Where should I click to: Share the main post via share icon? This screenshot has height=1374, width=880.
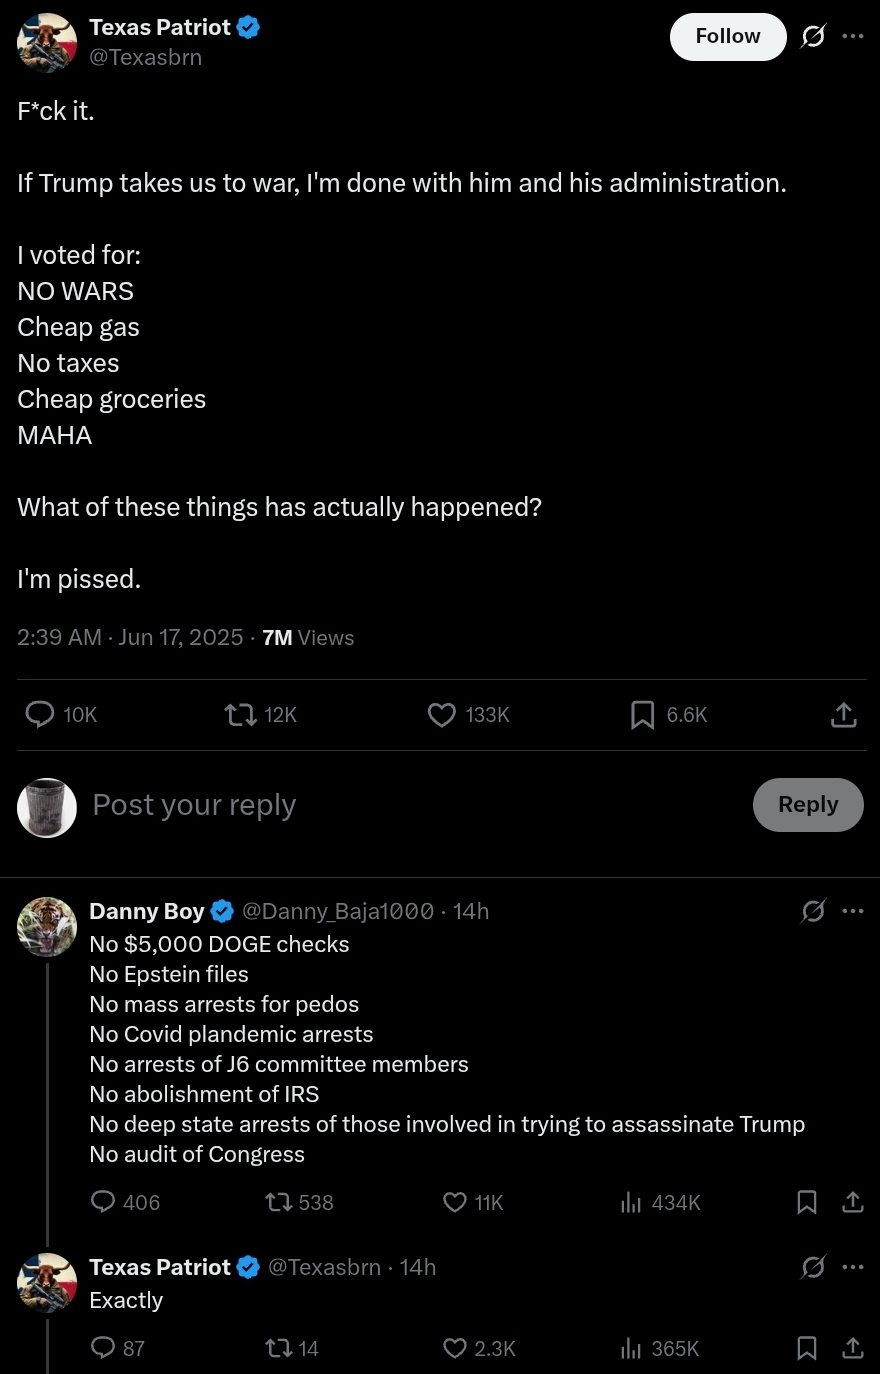pos(844,715)
